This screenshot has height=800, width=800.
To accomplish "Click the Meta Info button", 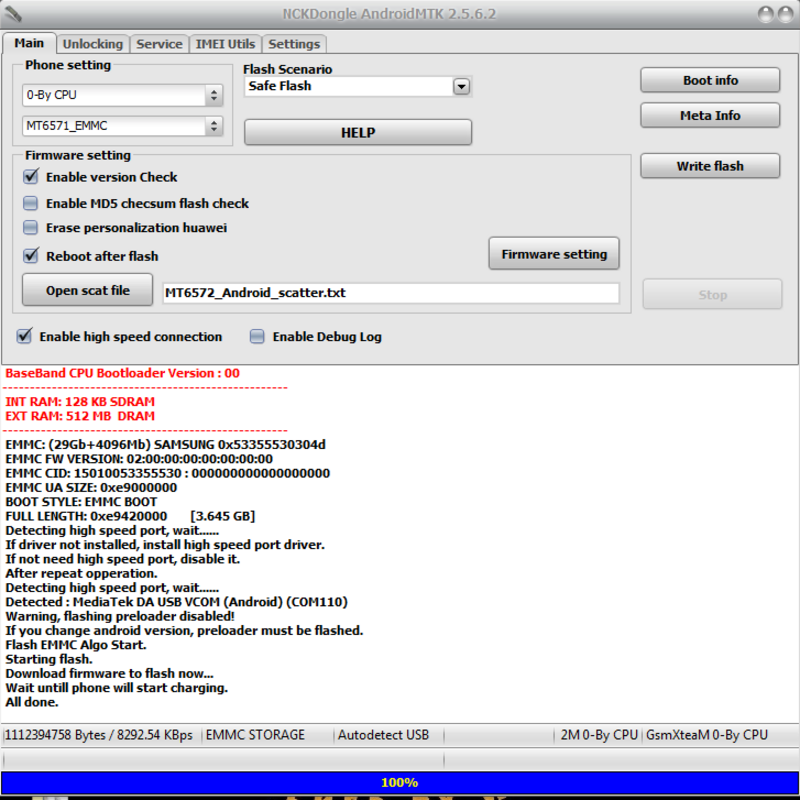I will point(710,115).
